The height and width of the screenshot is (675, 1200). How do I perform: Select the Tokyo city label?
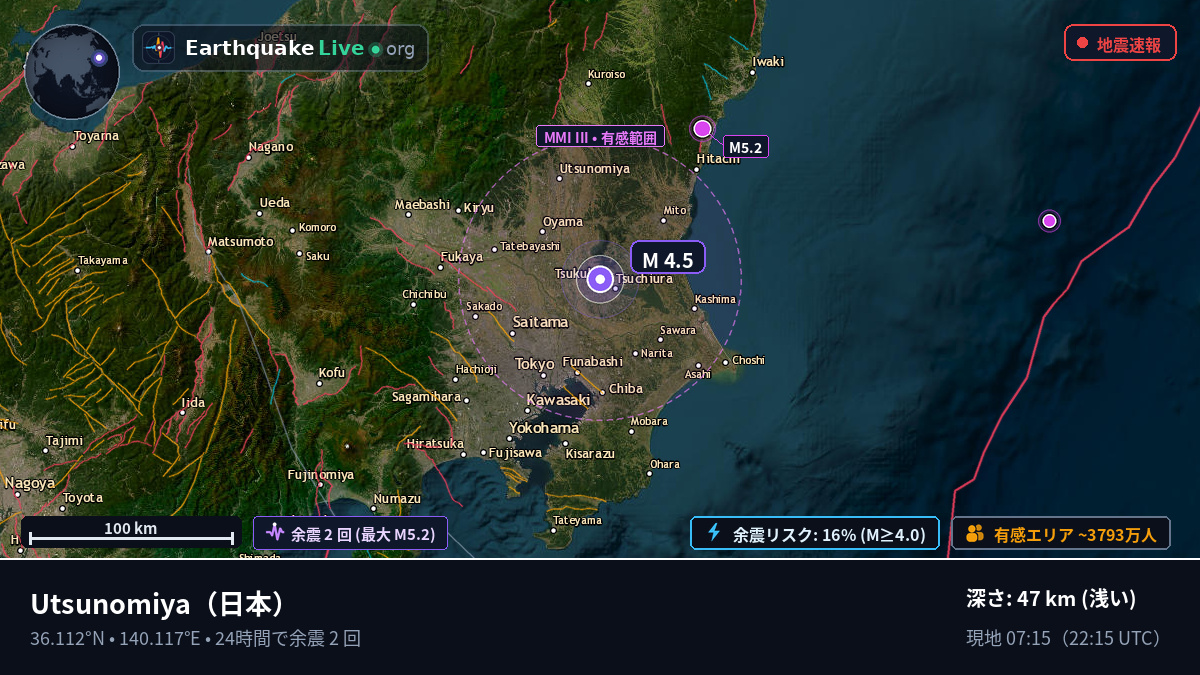(535, 364)
